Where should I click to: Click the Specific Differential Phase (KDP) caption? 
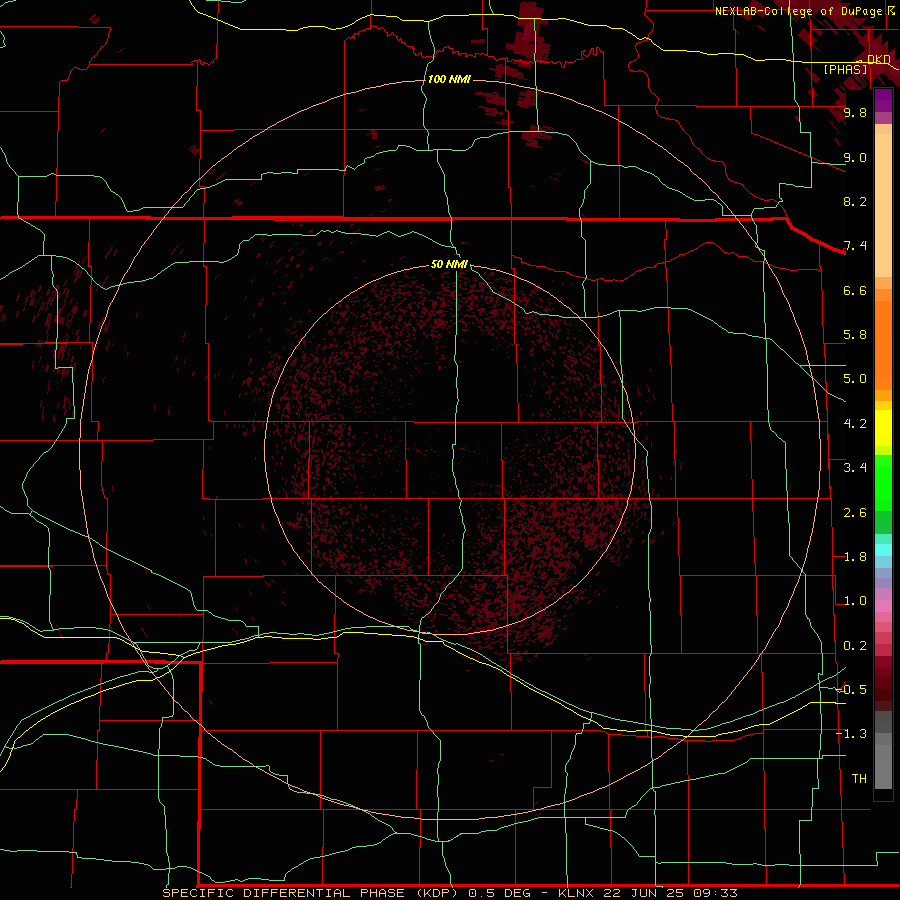click(310, 893)
